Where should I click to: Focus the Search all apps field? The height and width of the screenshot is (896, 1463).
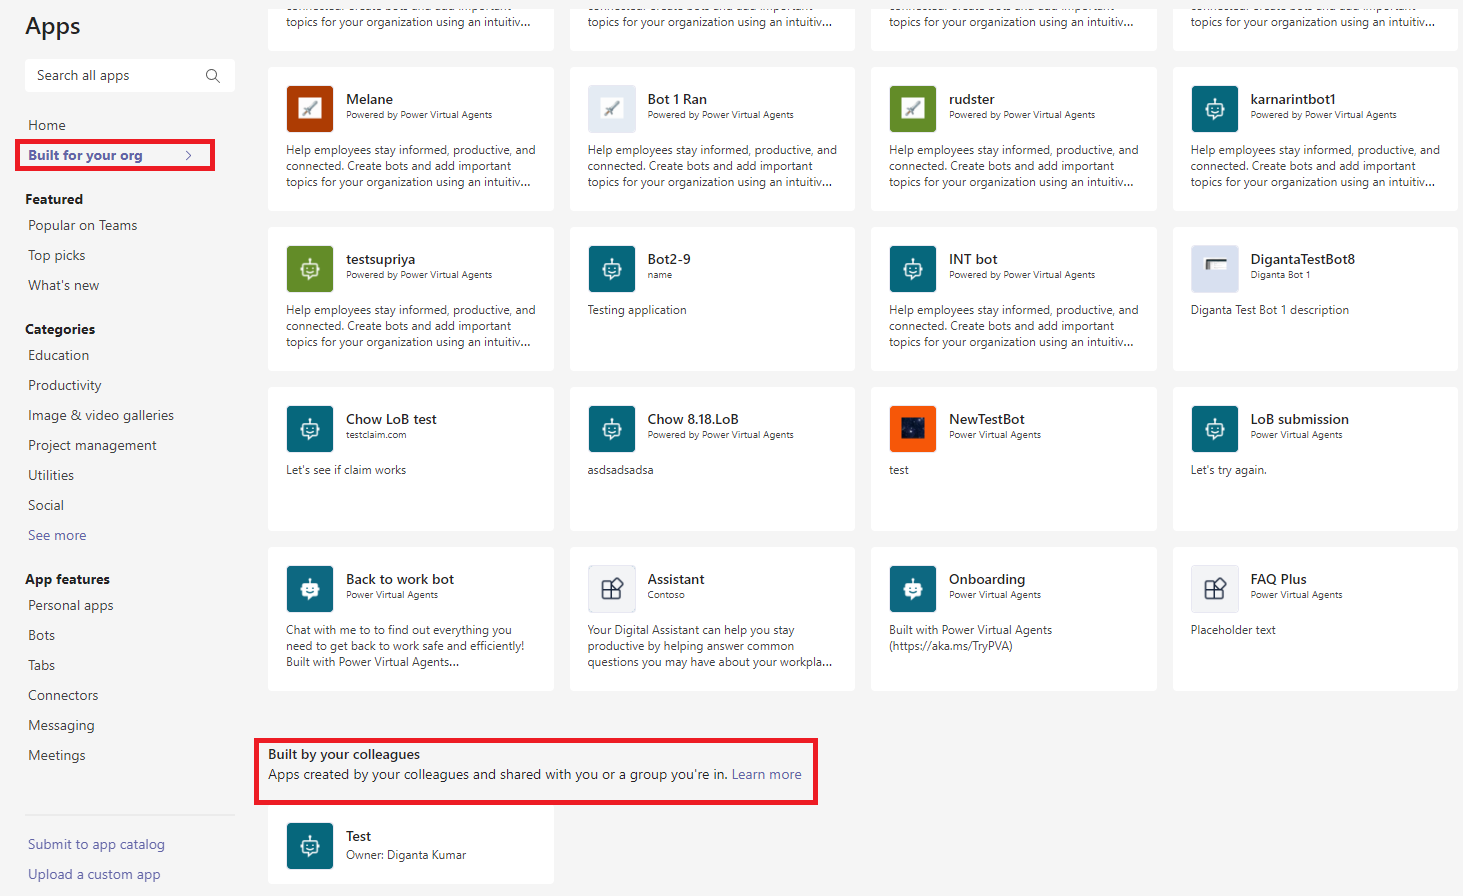click(x=130, y=76)
